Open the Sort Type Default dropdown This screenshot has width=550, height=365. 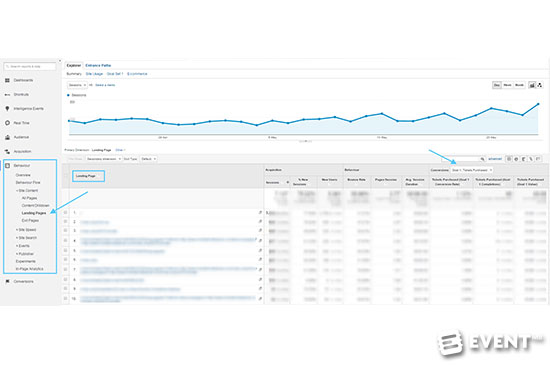(x=149, y=159)
